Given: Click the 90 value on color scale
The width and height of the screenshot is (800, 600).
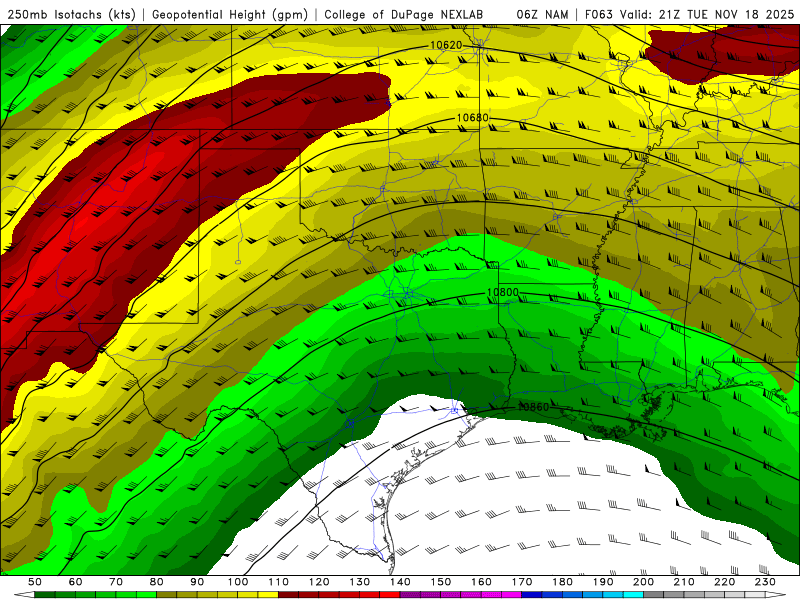Looking at the screenshot, I should click(x=197, y=582).
